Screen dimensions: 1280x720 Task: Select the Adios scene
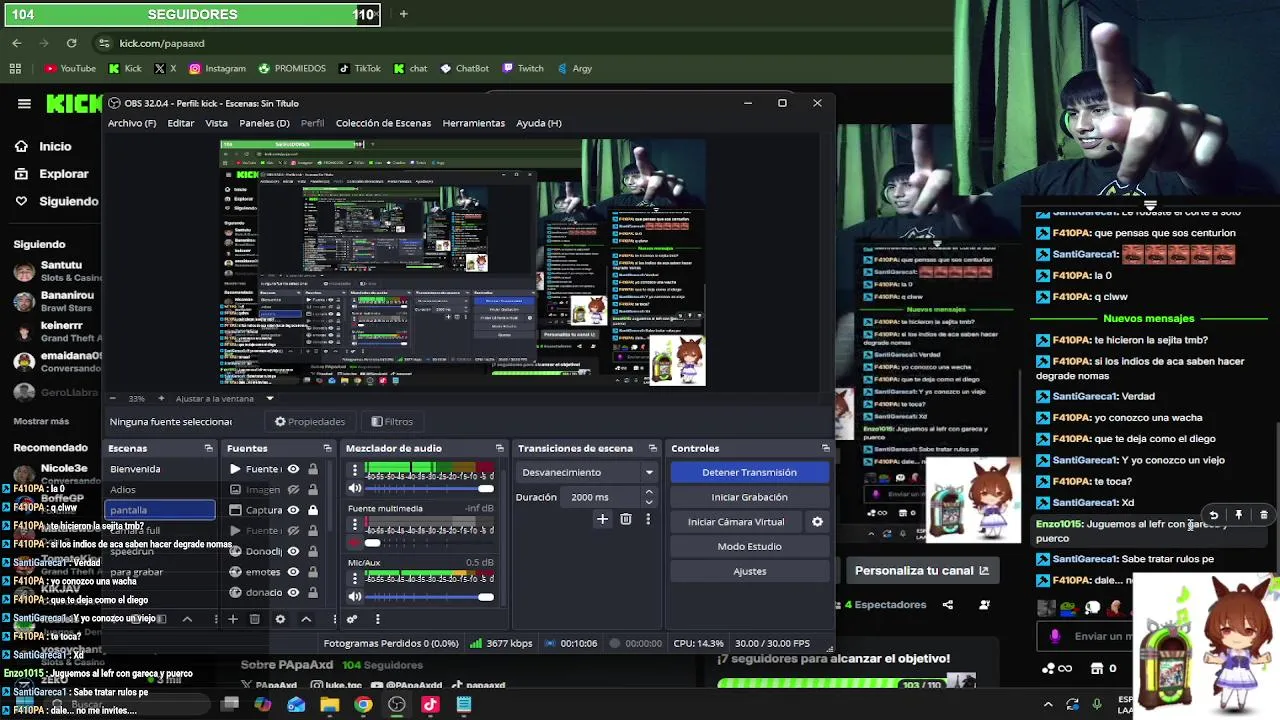tap(160, 490)
